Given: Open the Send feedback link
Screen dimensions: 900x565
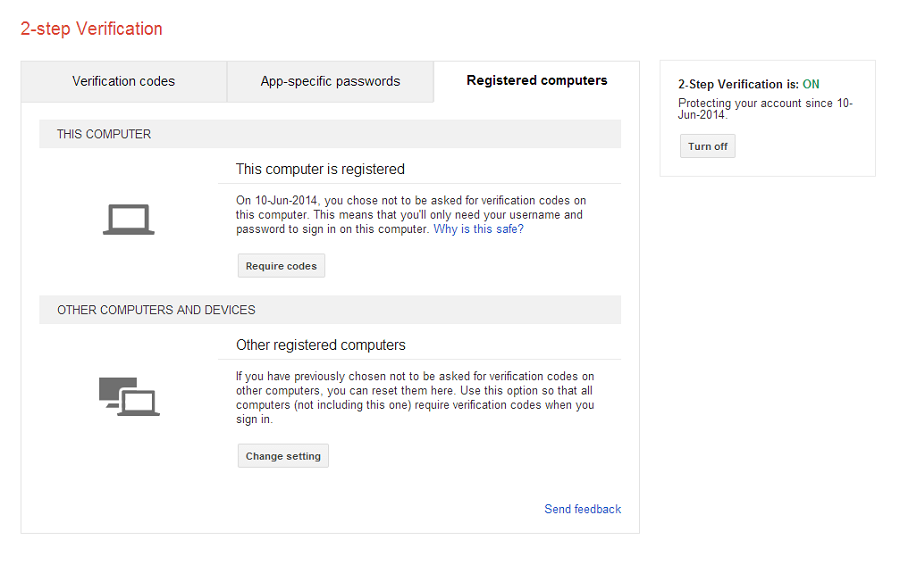Looking at the screenshot, I should (583, 509).
